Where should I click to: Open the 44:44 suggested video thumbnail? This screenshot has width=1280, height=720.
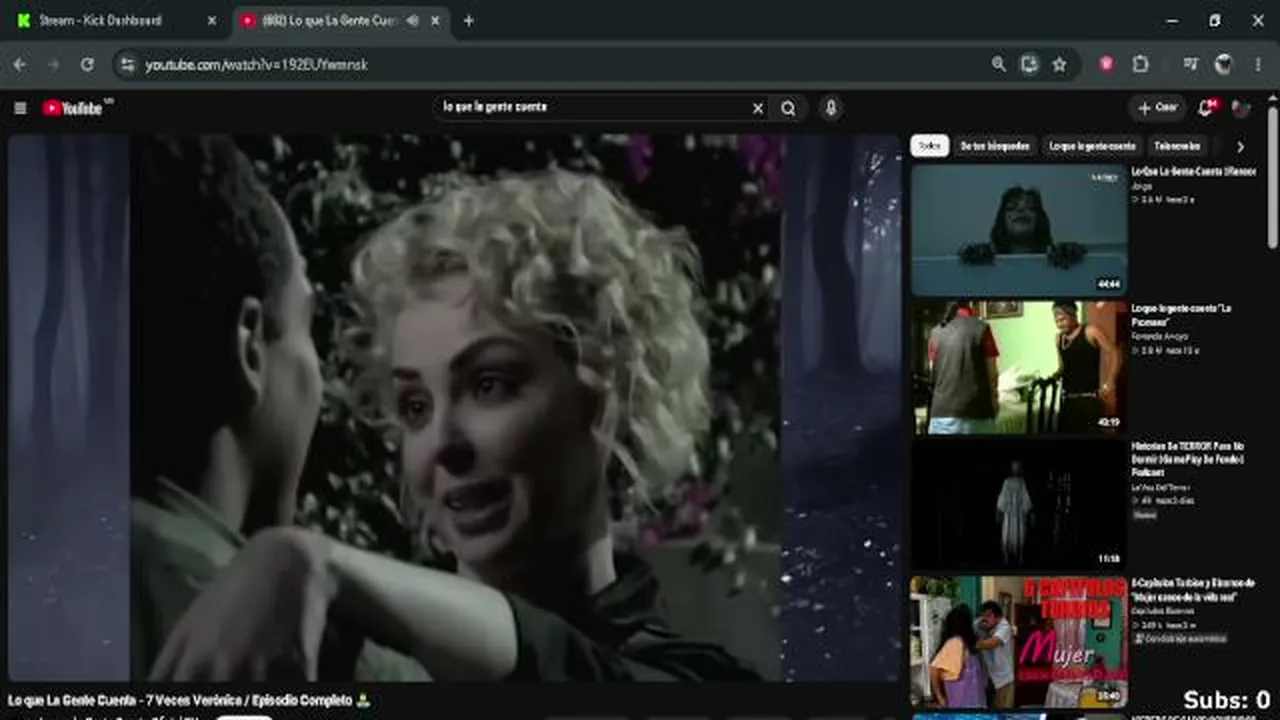tap(1019, 230)
